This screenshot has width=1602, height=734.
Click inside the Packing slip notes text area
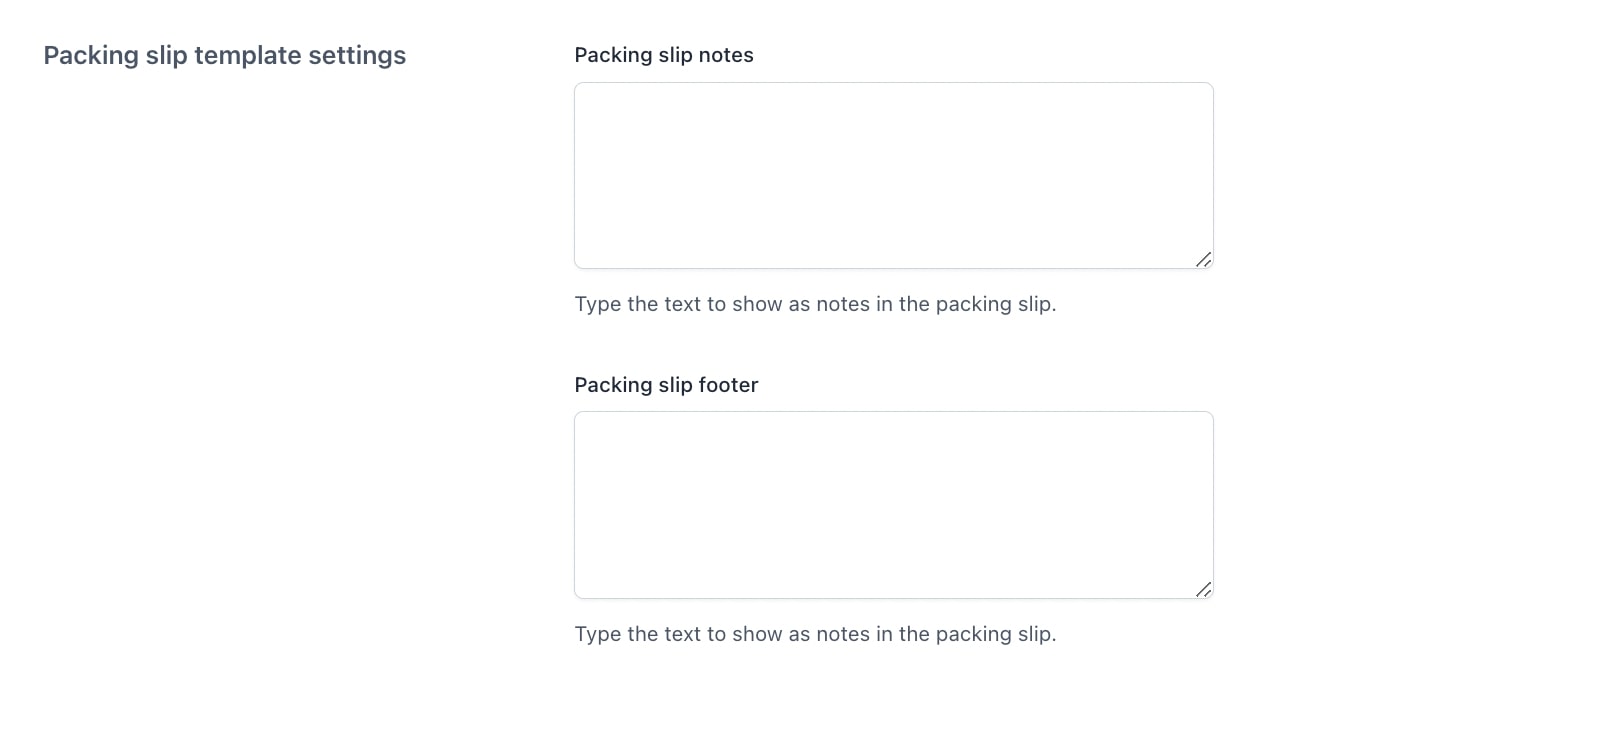(893, 175)
